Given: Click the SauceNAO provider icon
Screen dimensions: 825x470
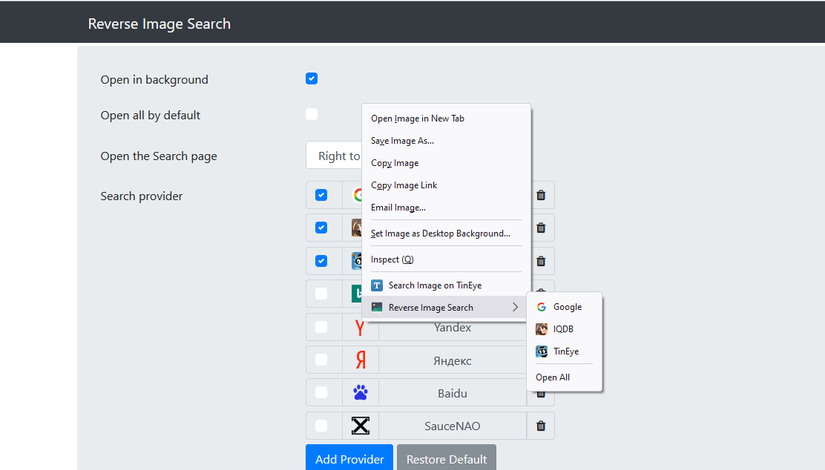Looking at the screenshot, I should tap(360, 426).
